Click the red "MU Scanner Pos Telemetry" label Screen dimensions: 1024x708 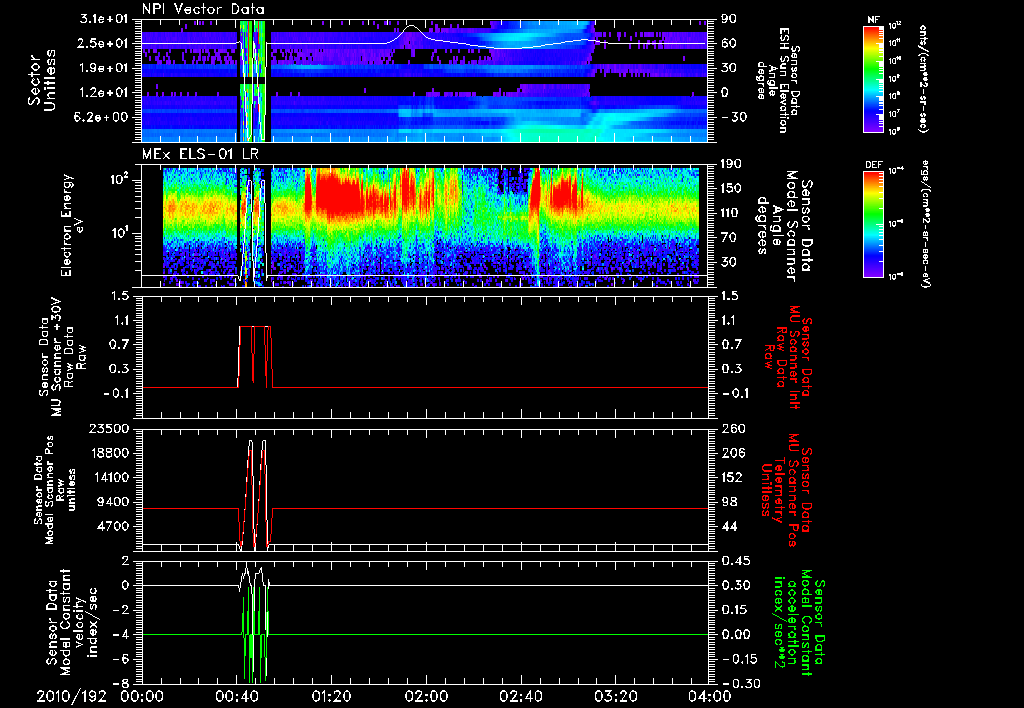tap(787, 490)
